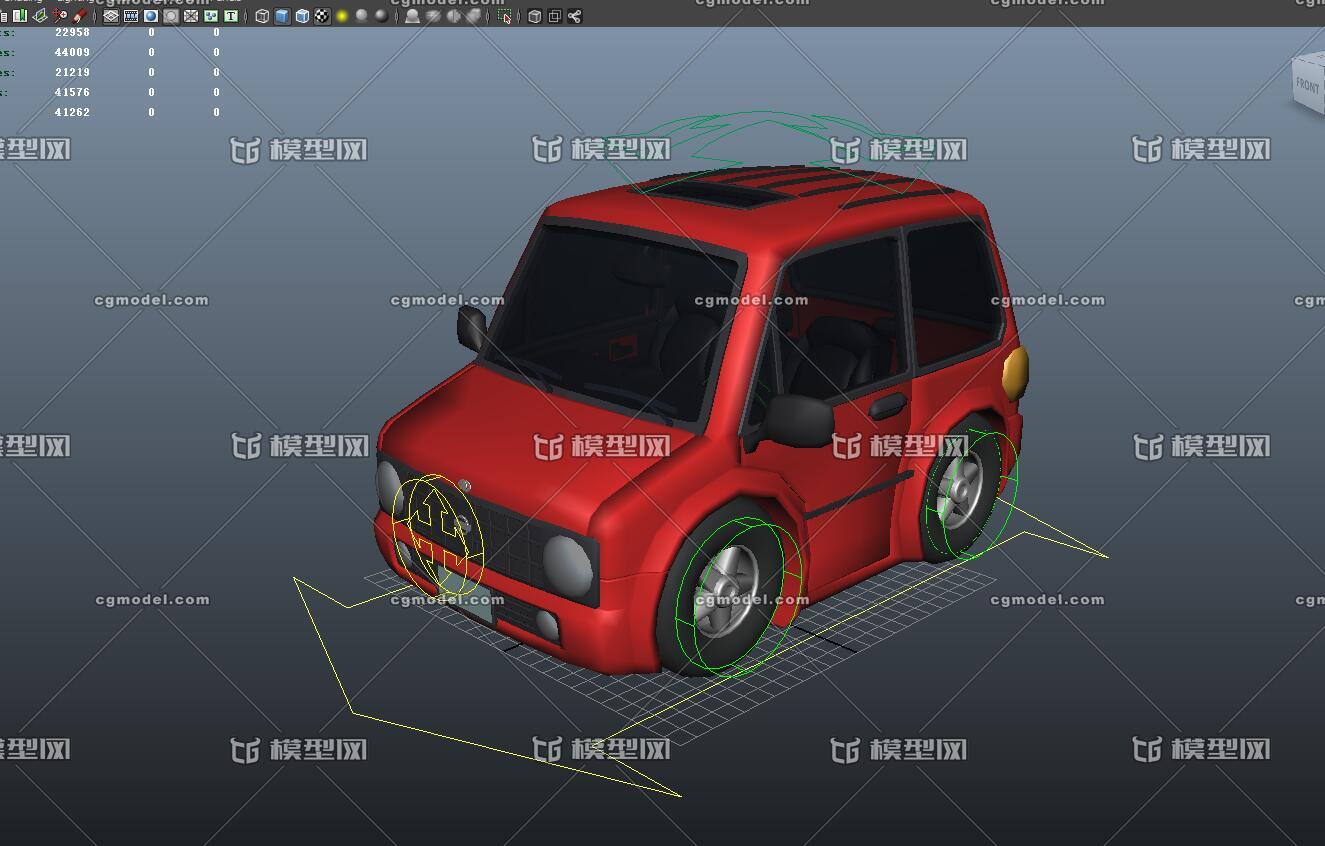Toggle the film gate filmstrip icon
Image resolution: width=1325 pixels, height=846 pixels.
pos(131,16)
